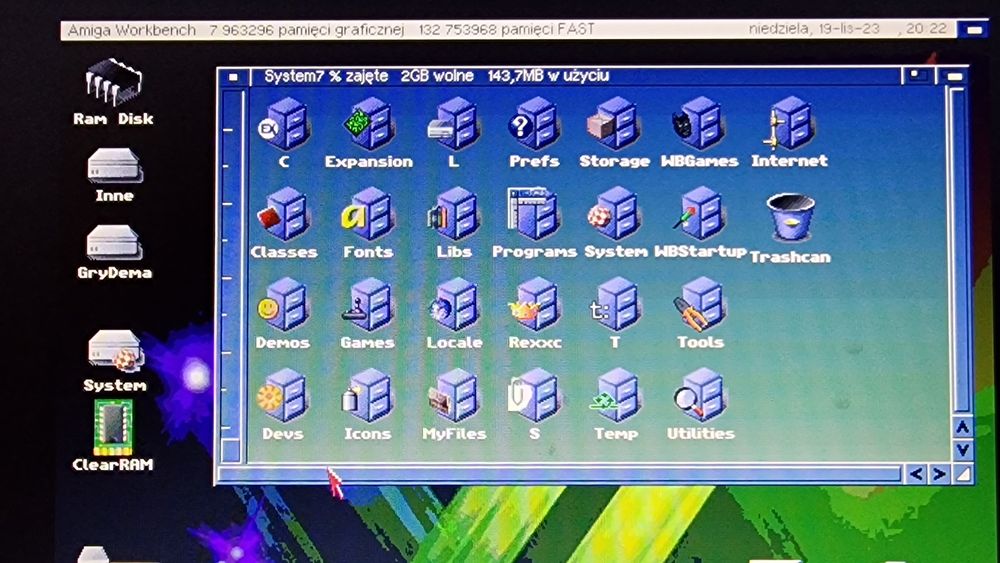The image size is (1000, 563).
Task: Click the scroll down arrow
Action: pos(962,451)
